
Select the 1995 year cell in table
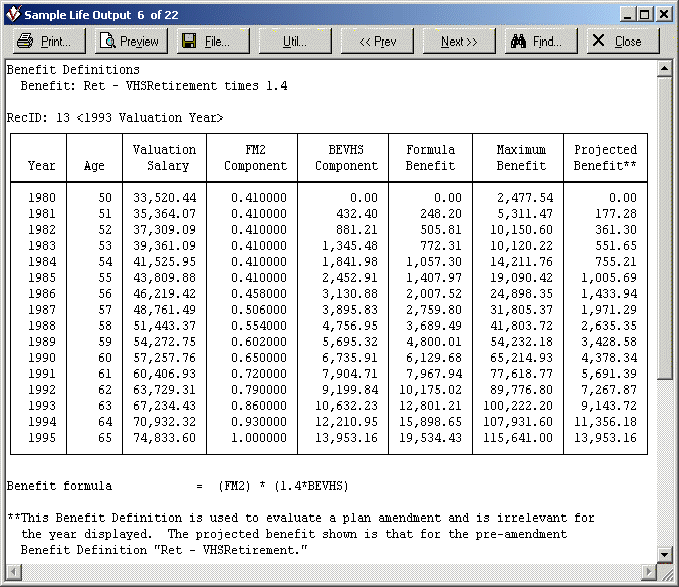(42, 439)
